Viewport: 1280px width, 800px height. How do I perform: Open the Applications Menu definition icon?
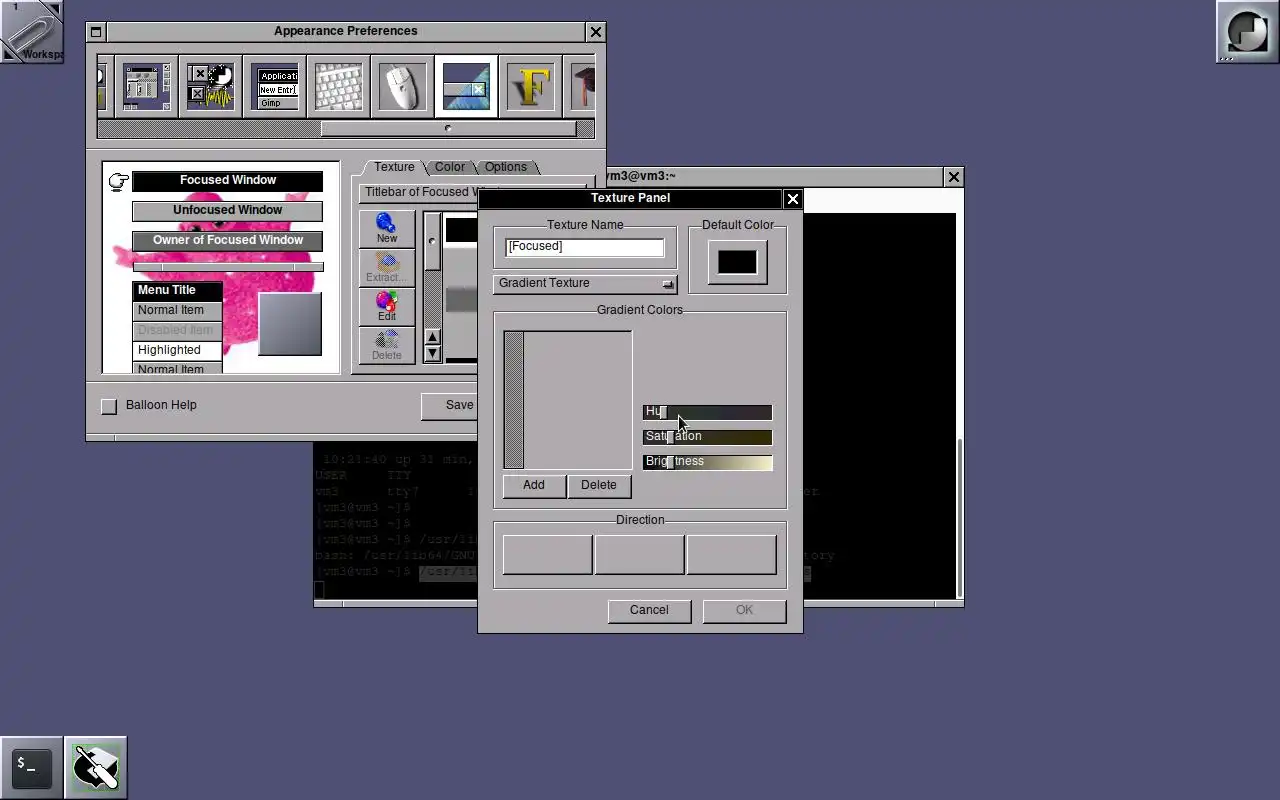(275, 86)
